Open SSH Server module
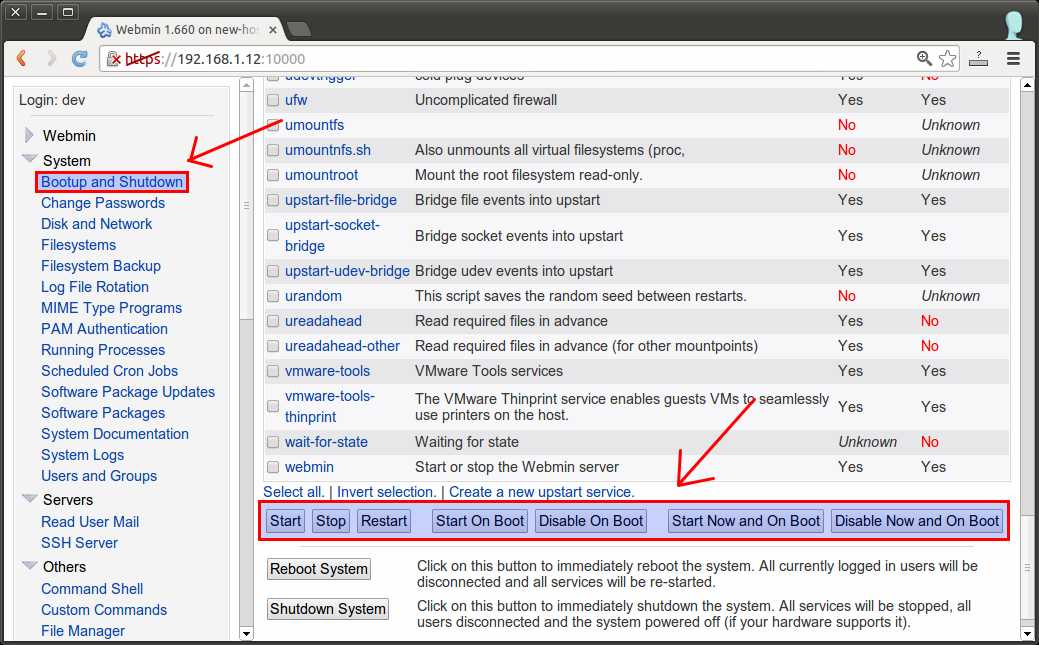Screen dimensions: 1039x645 pos(79,543)
